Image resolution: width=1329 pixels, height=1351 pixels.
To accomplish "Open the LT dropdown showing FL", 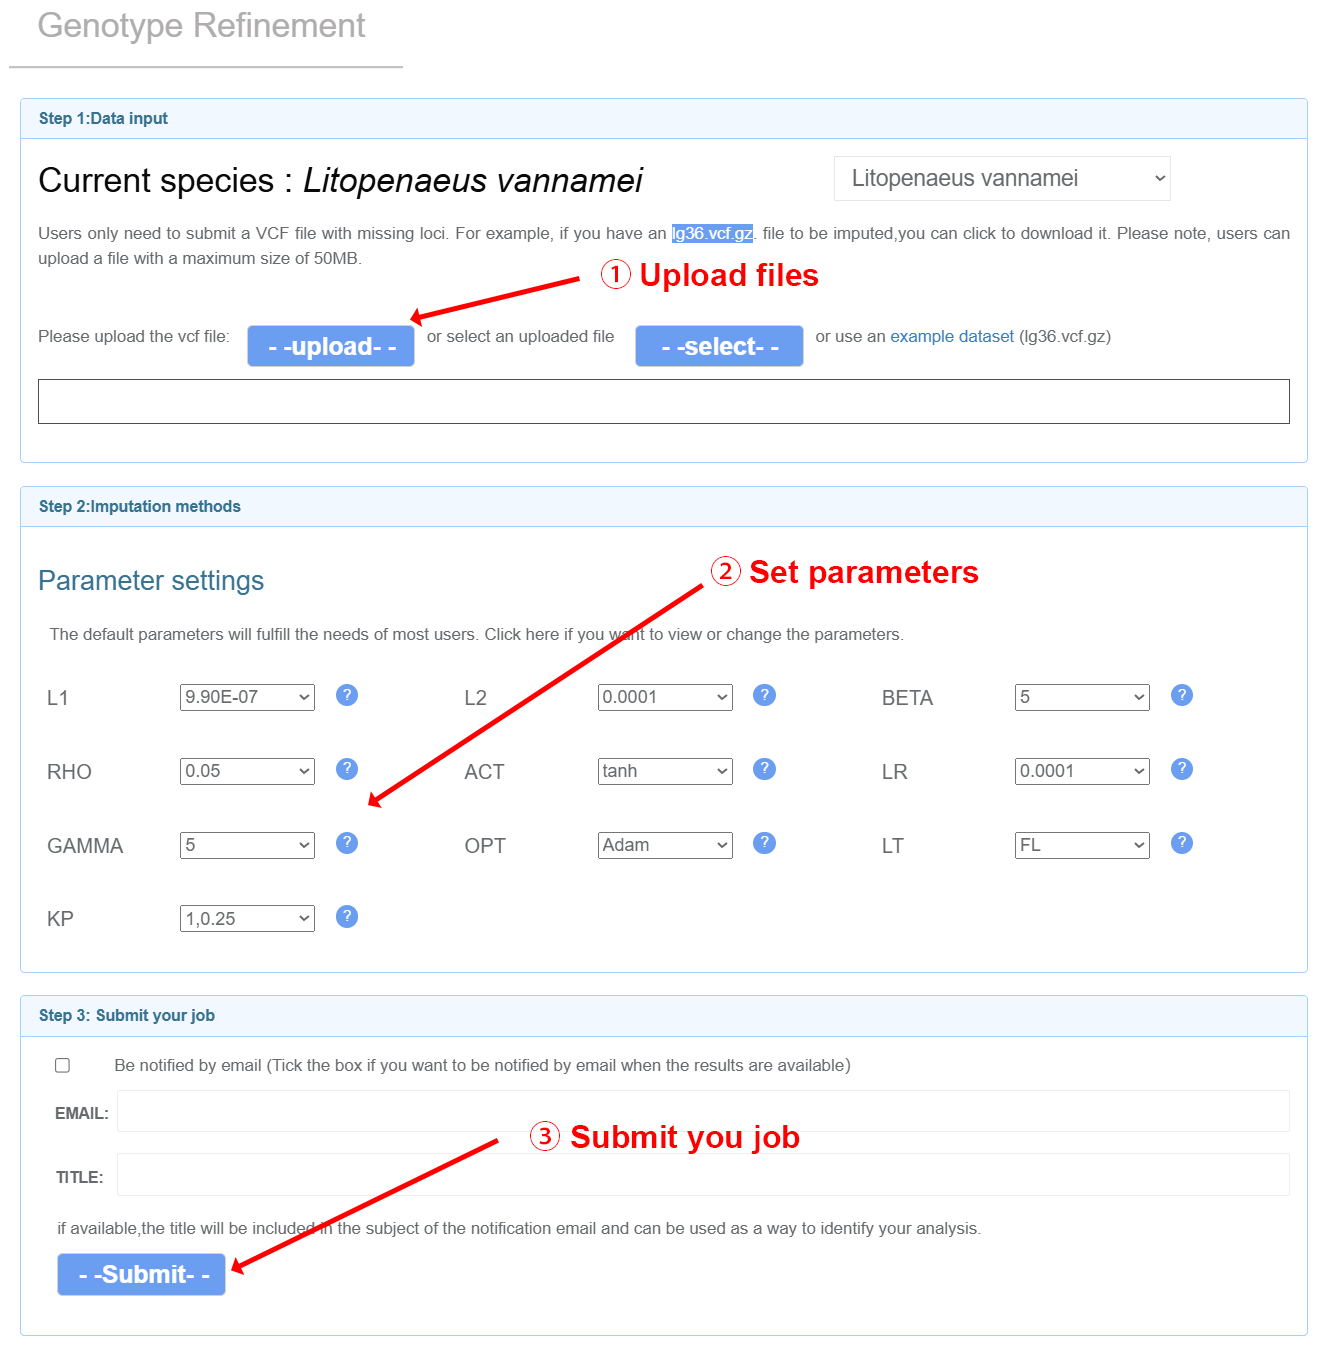I will point(1082,845).
